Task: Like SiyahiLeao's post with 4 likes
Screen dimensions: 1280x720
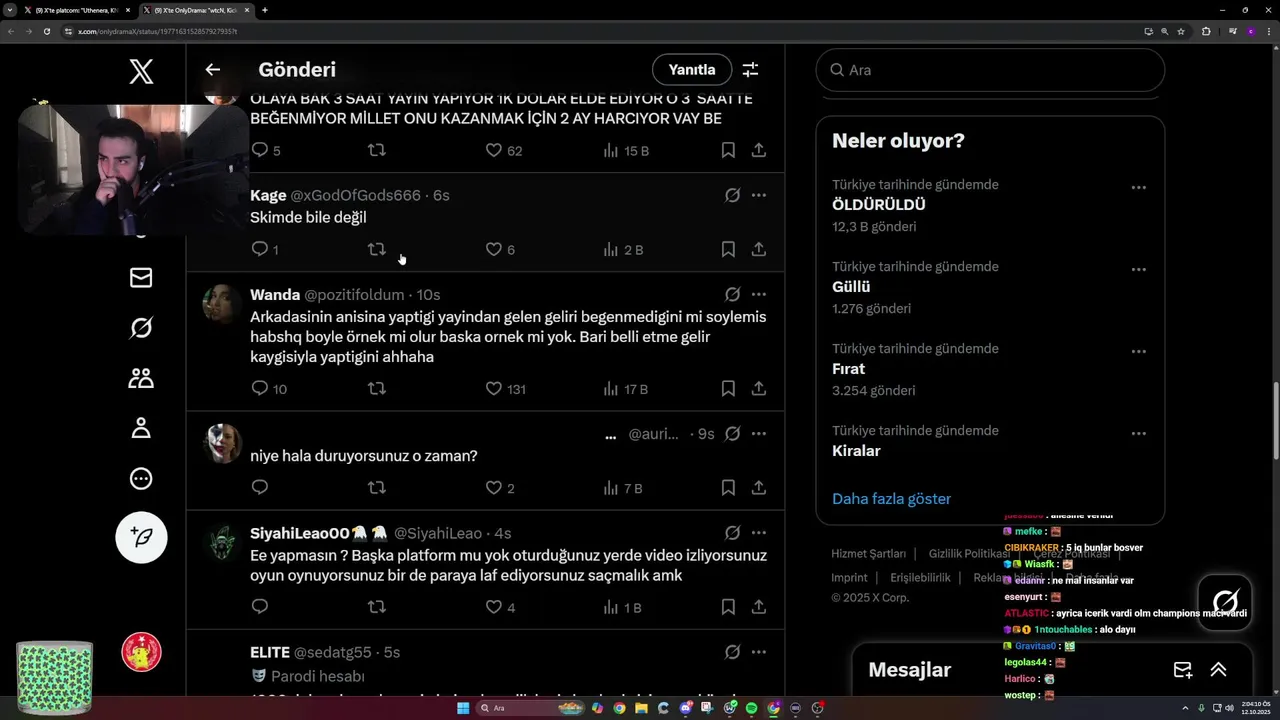Action: click(x=493, y=607)
